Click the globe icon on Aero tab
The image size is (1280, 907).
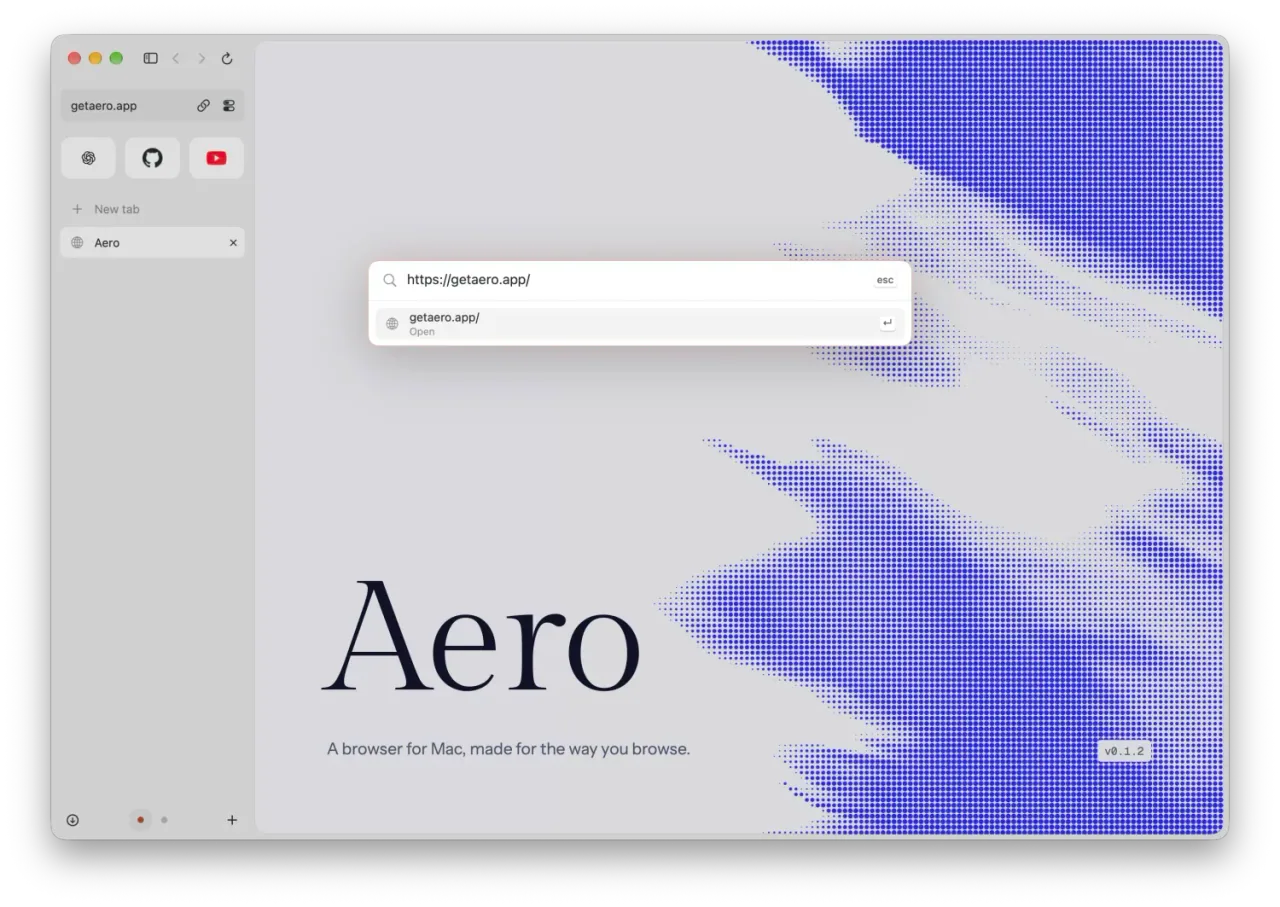point(77,243)
